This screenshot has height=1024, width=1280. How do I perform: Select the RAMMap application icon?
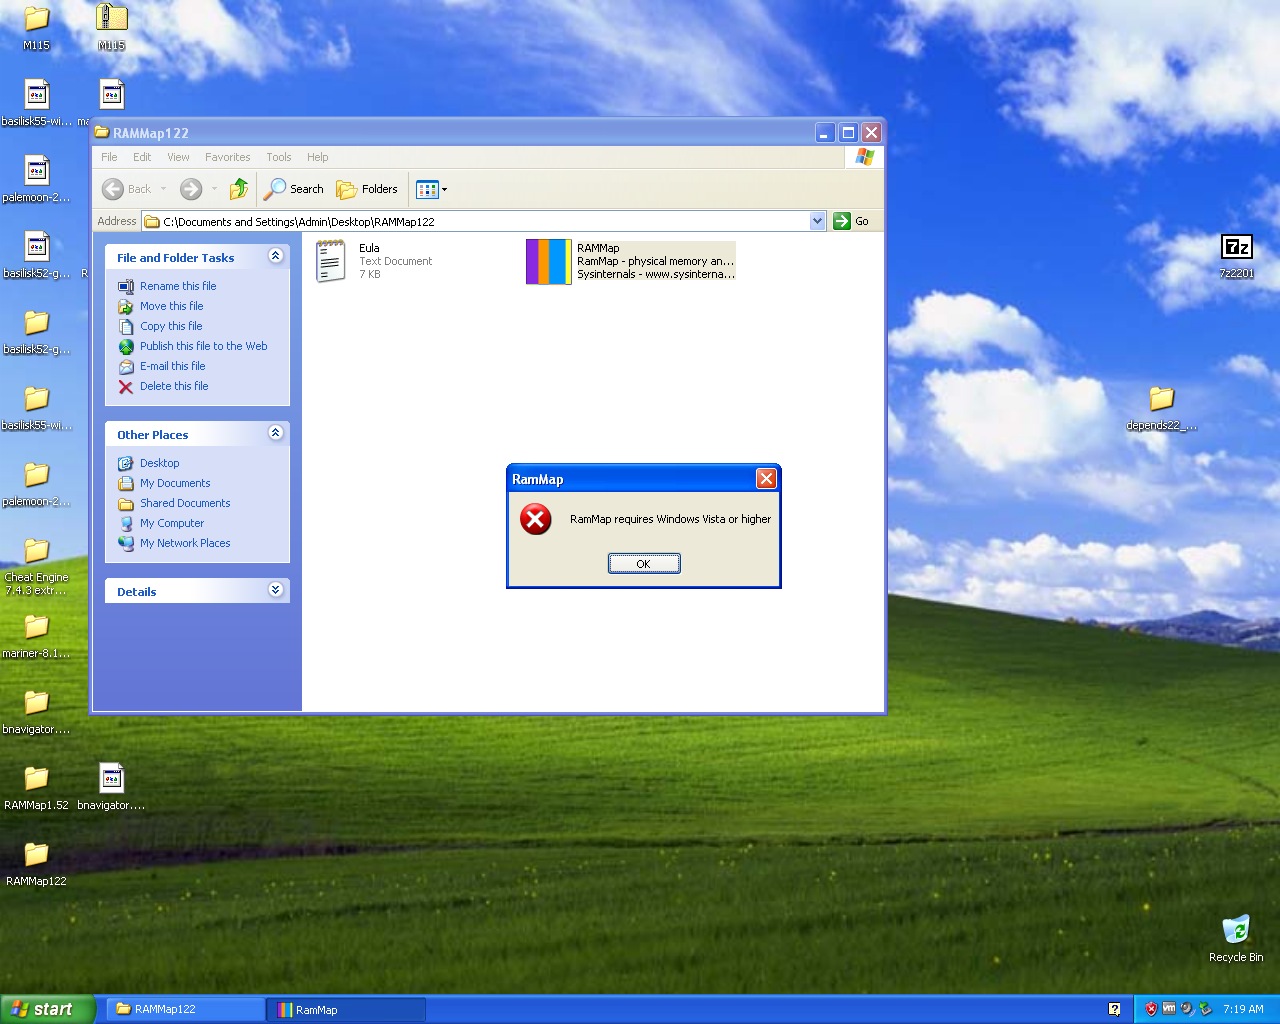click(x=548, y=261)
